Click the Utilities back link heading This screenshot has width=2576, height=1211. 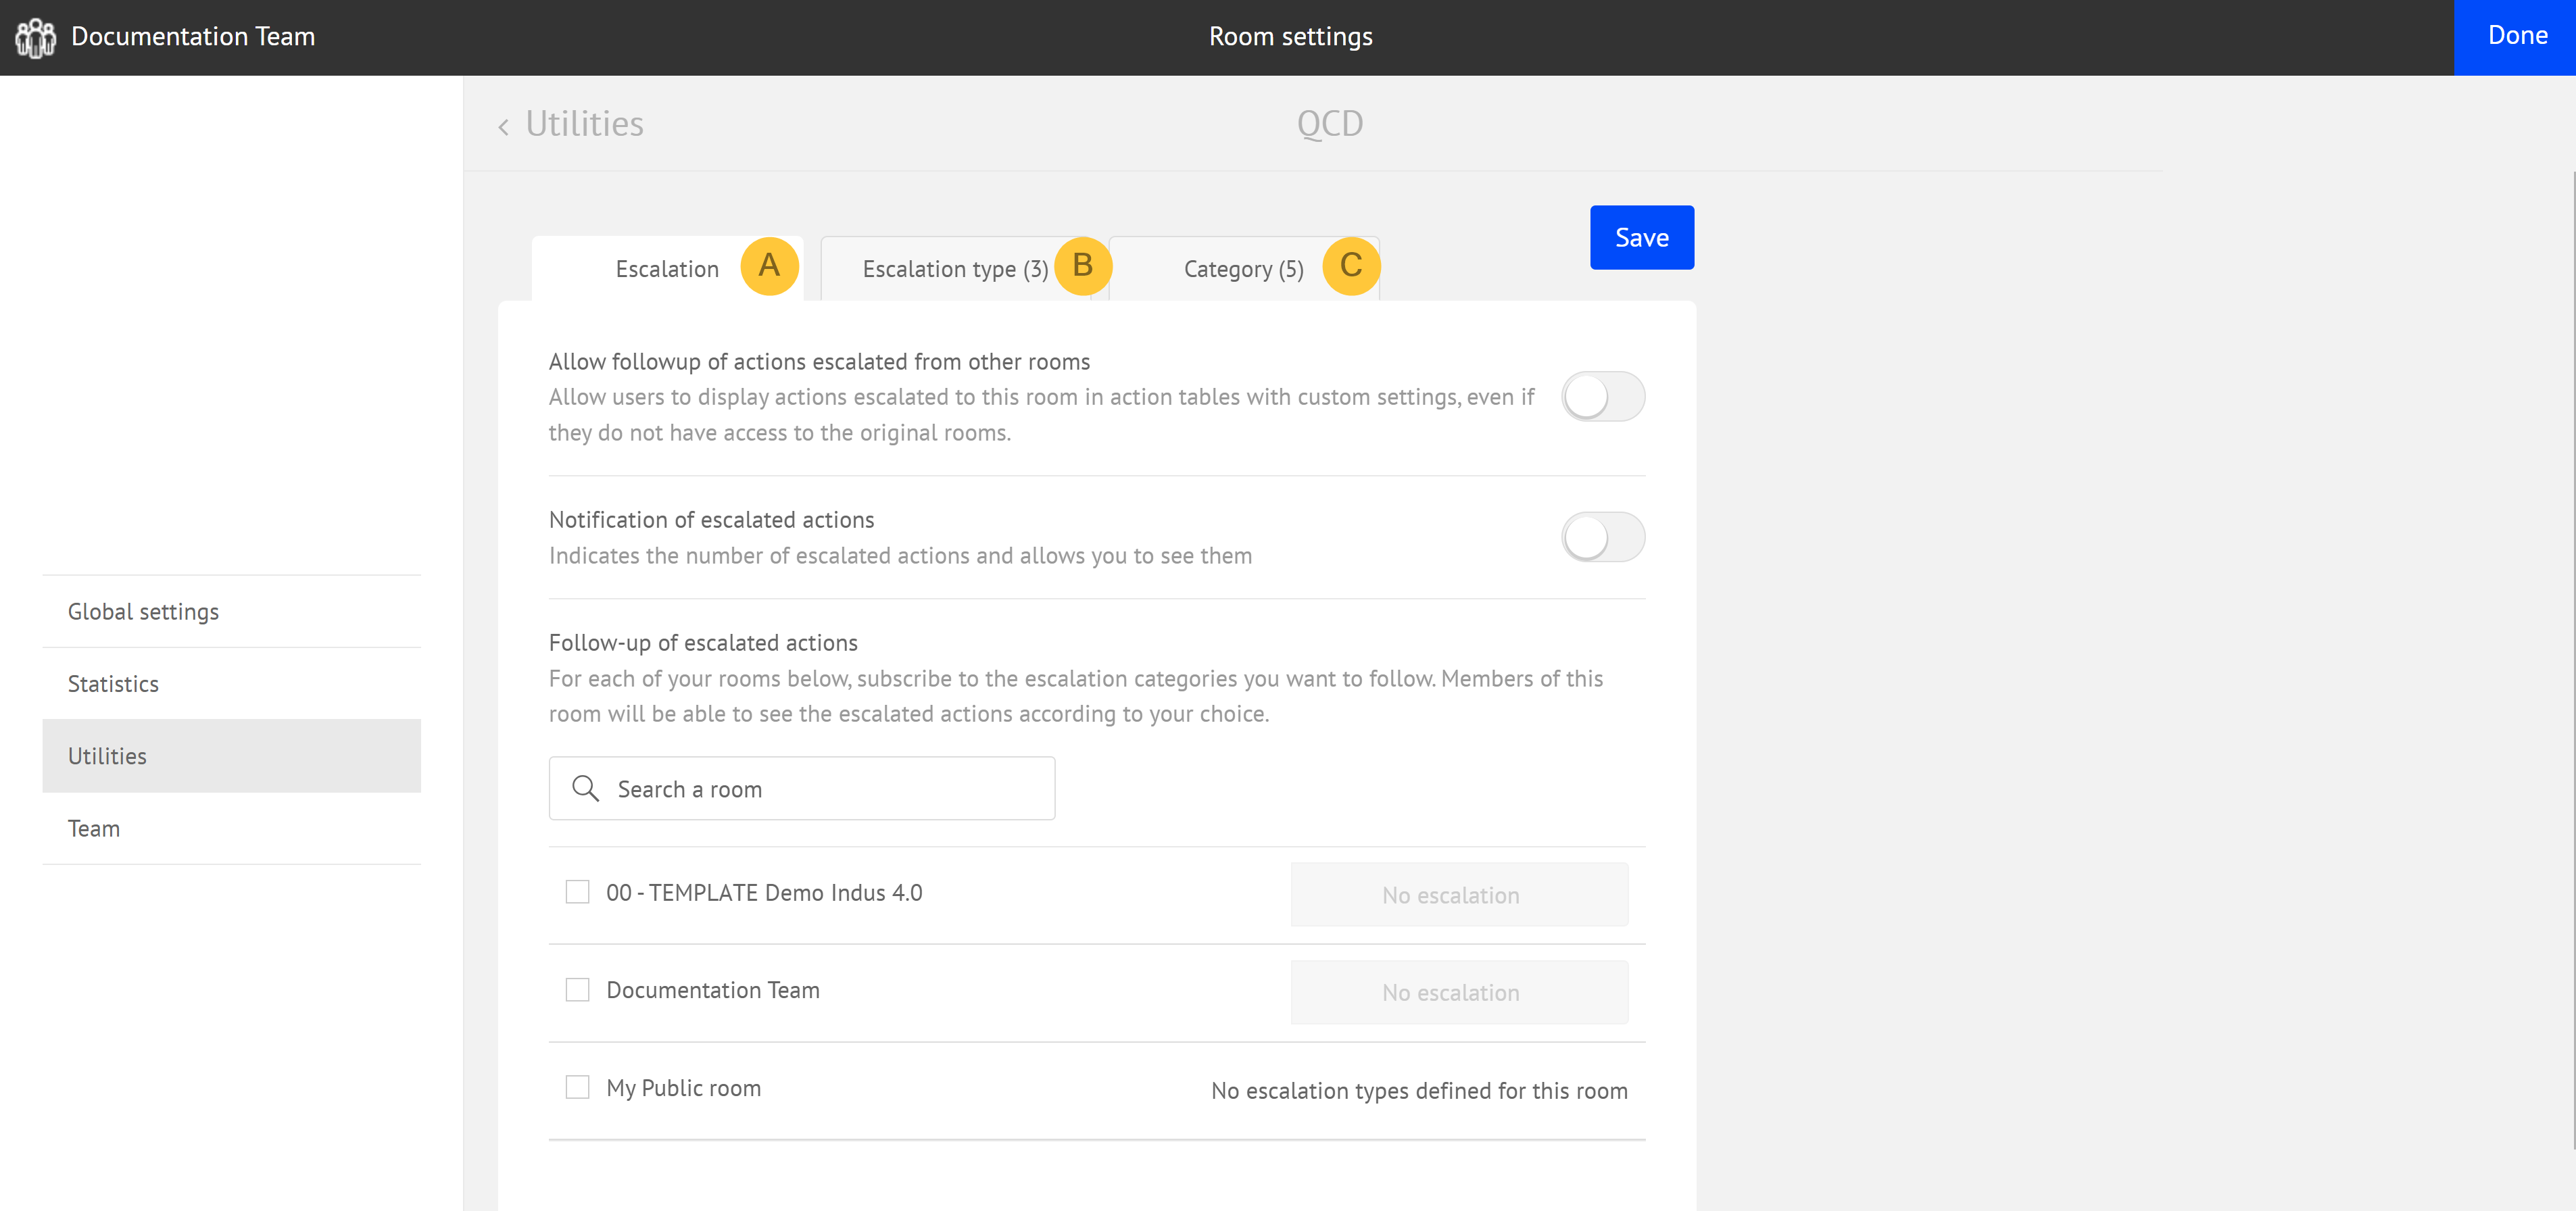coord(584,124)
